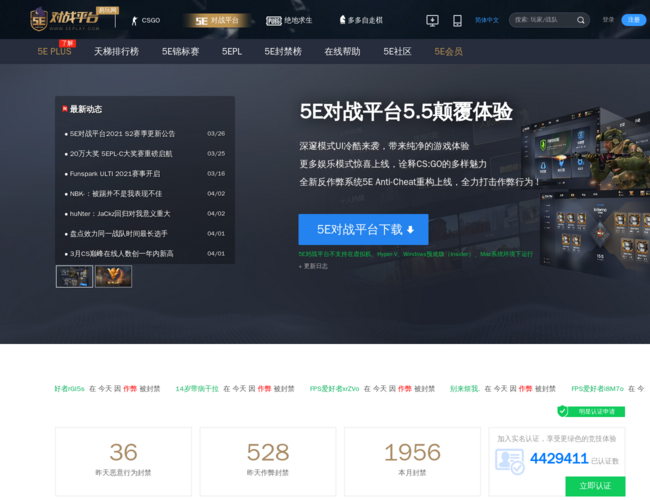Click the 登录 login link
650x500 pixels.
[x=608, y=19]
